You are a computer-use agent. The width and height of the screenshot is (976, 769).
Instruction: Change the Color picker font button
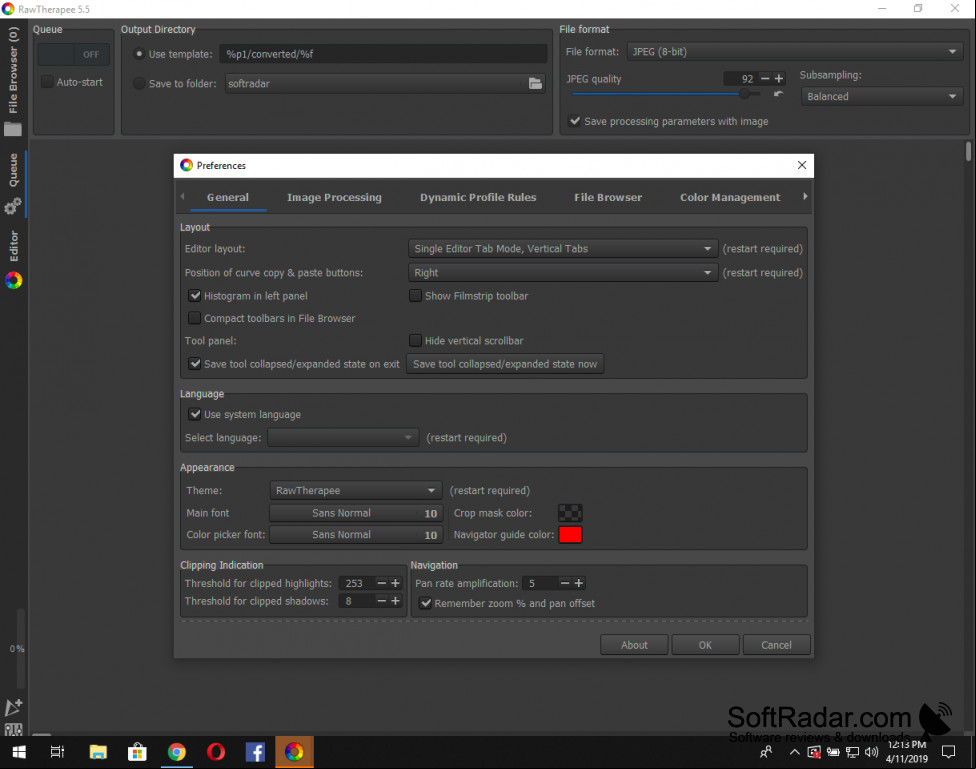(355, 535)
